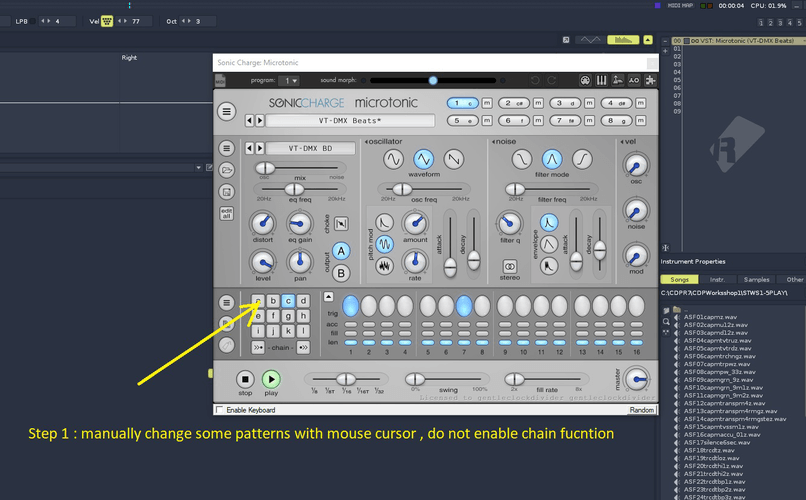The image size is (806, 500).
Task: Start Microtonic pattern playback
Action: pos(271,379)
